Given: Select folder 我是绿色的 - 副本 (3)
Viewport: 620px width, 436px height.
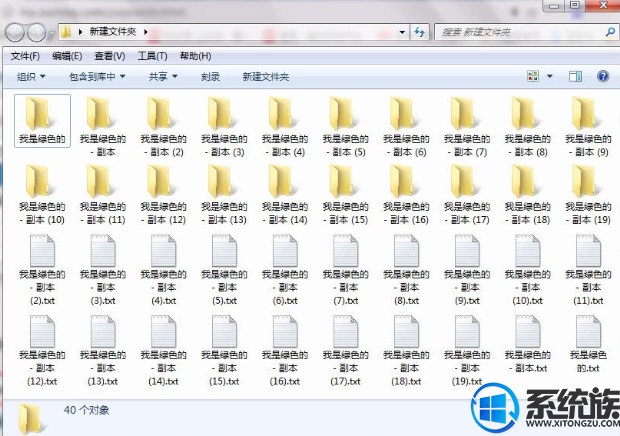Looking at the screenshot, I should pos(224,127).
